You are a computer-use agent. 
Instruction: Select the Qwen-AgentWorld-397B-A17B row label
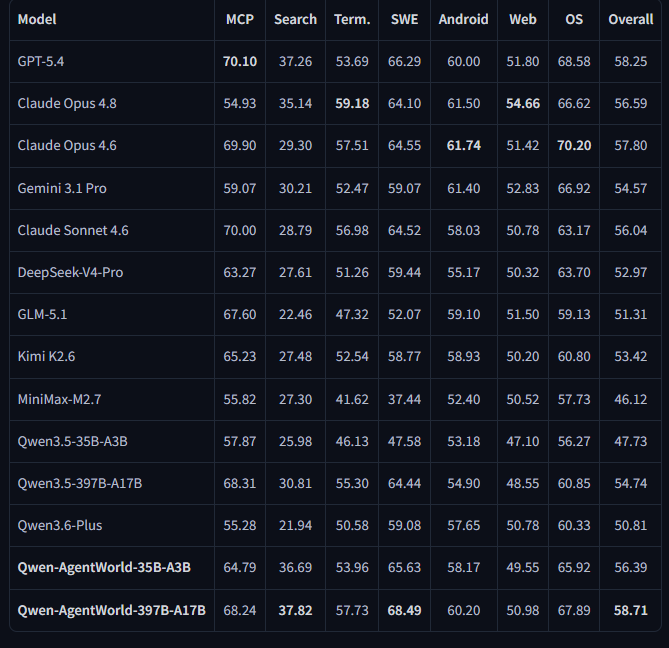111,610
